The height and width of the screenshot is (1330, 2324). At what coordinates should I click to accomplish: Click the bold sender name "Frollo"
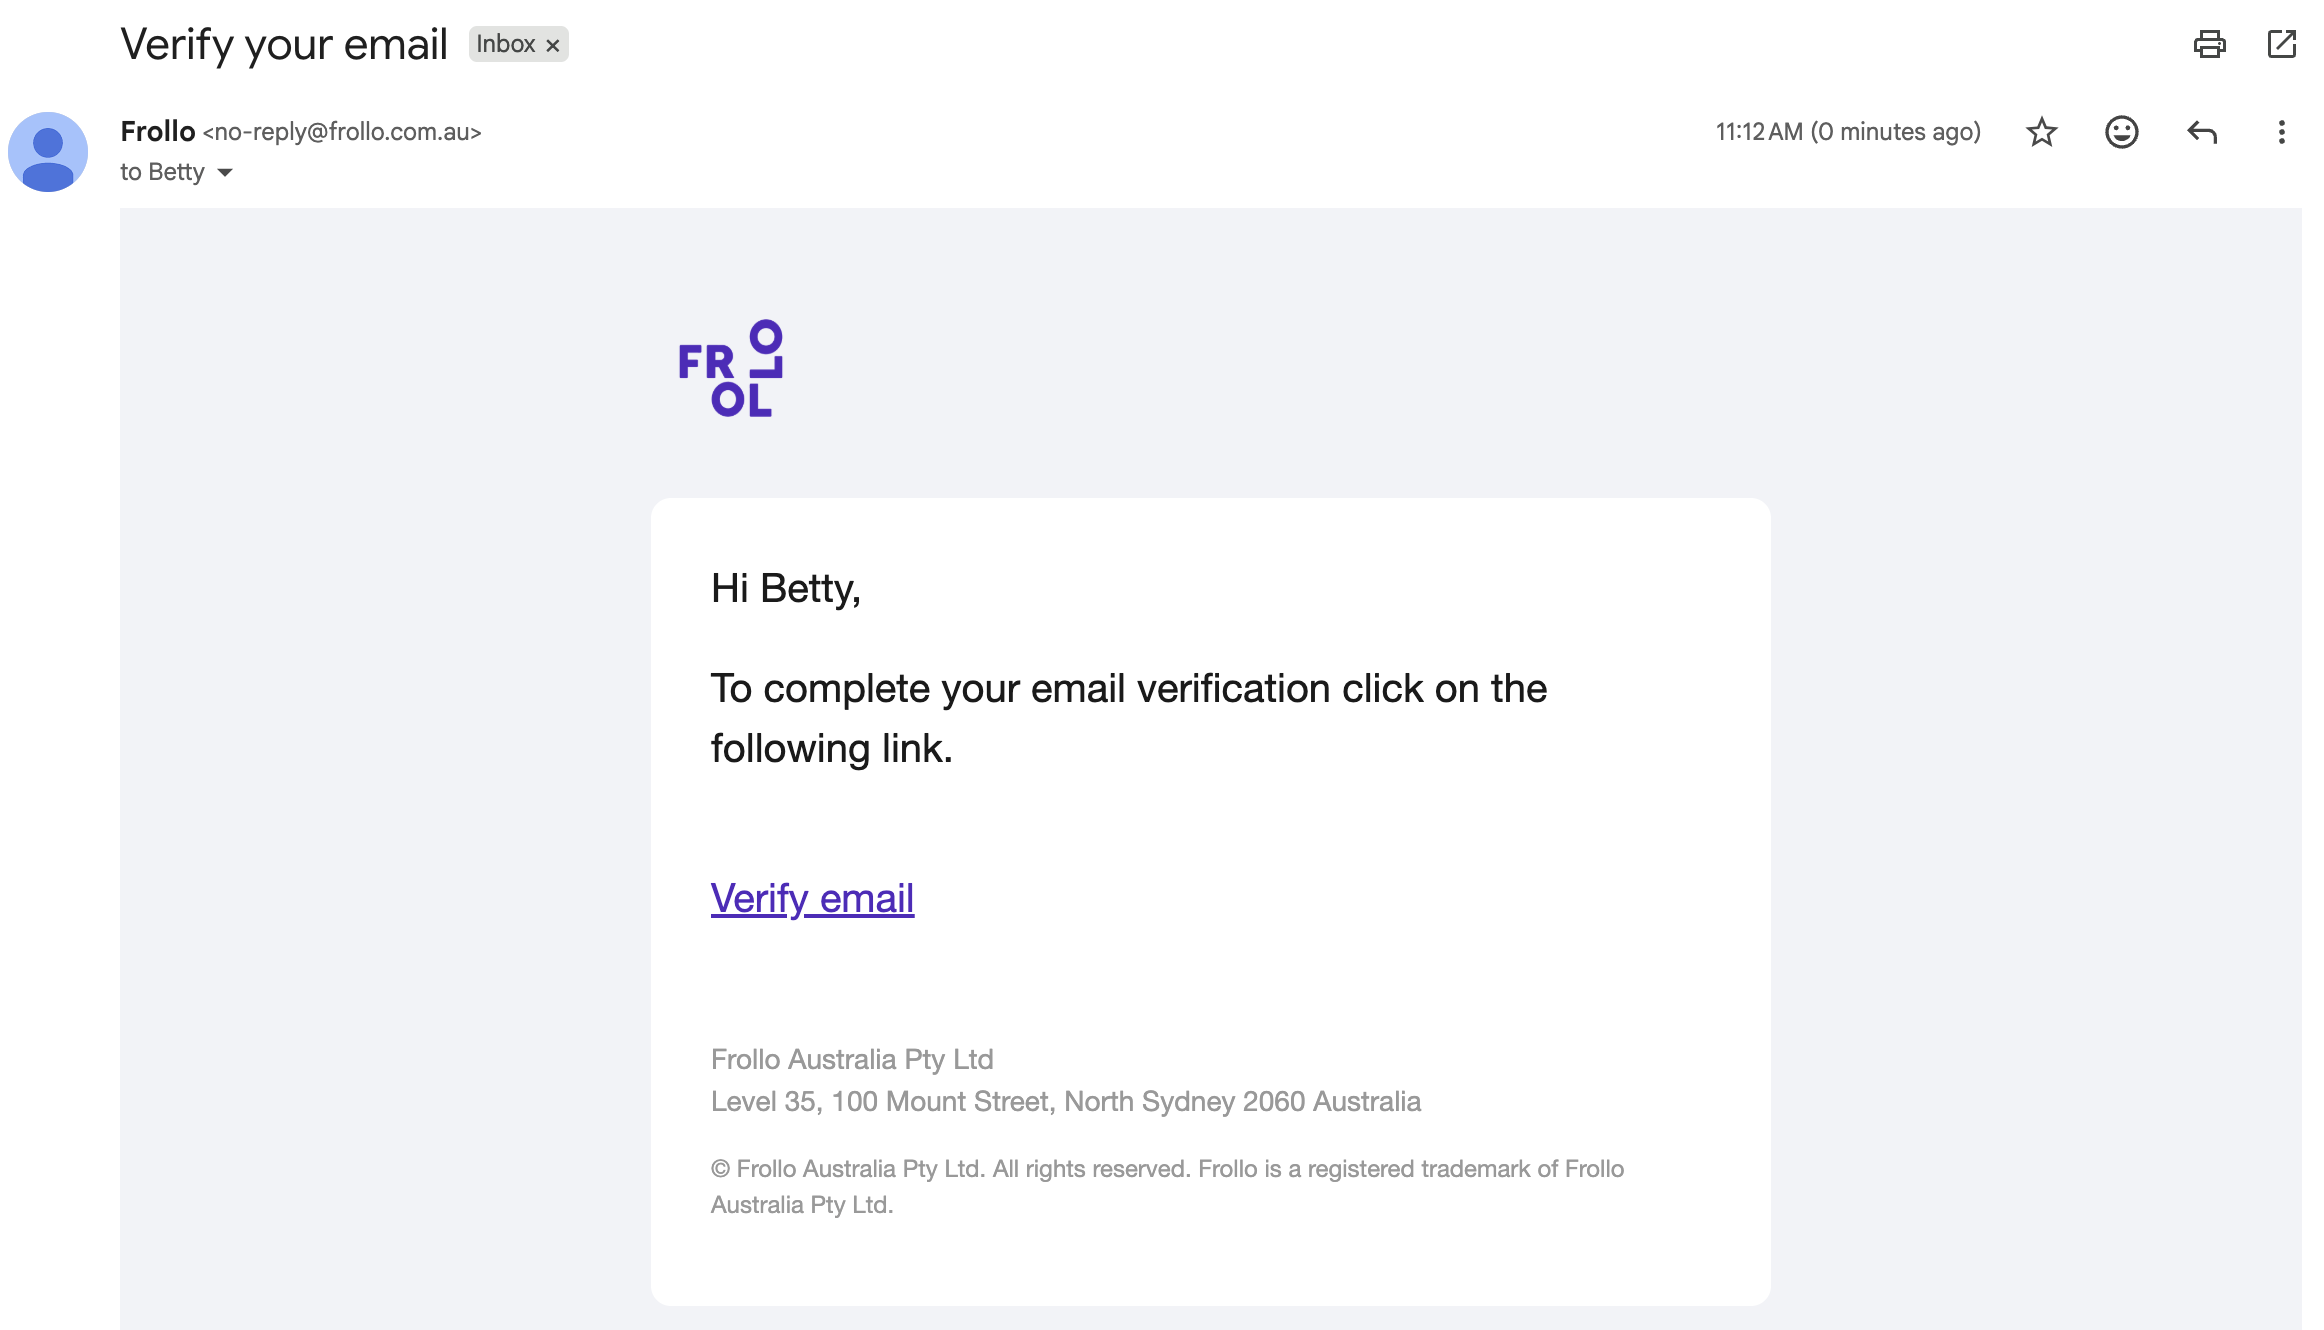click(158, 131)
